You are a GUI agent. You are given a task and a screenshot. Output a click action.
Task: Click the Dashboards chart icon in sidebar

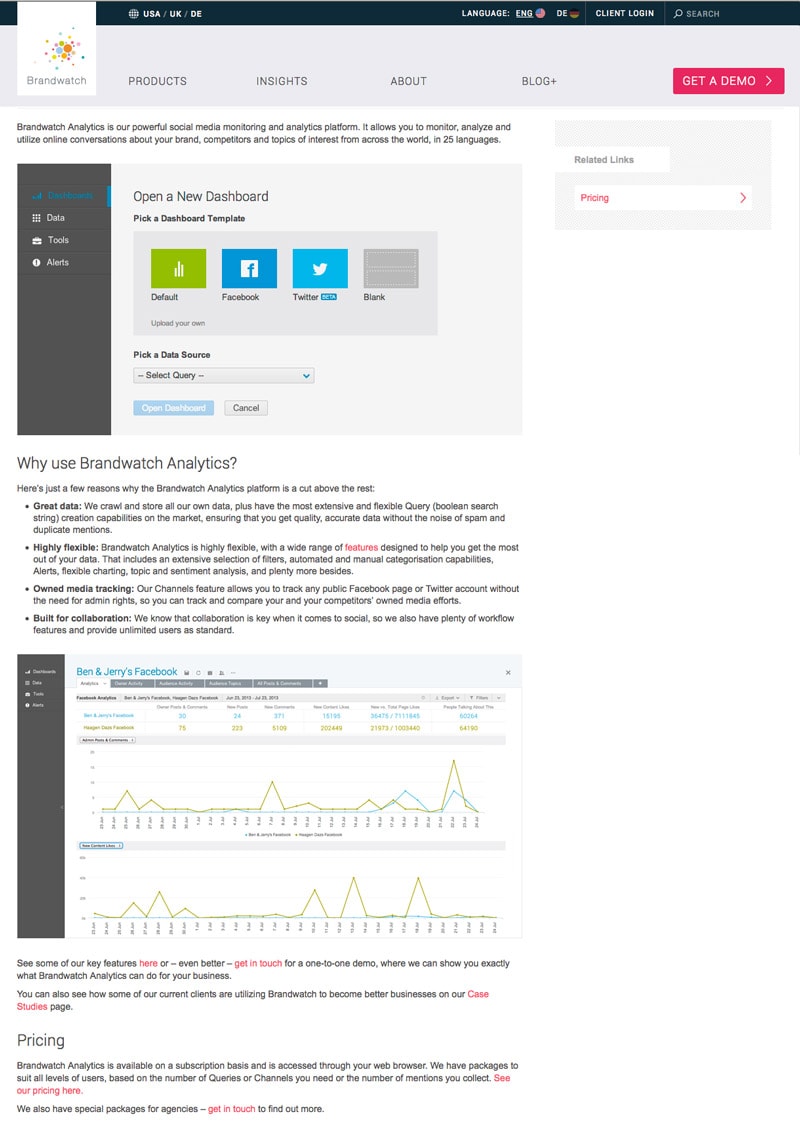pos(37,195)
